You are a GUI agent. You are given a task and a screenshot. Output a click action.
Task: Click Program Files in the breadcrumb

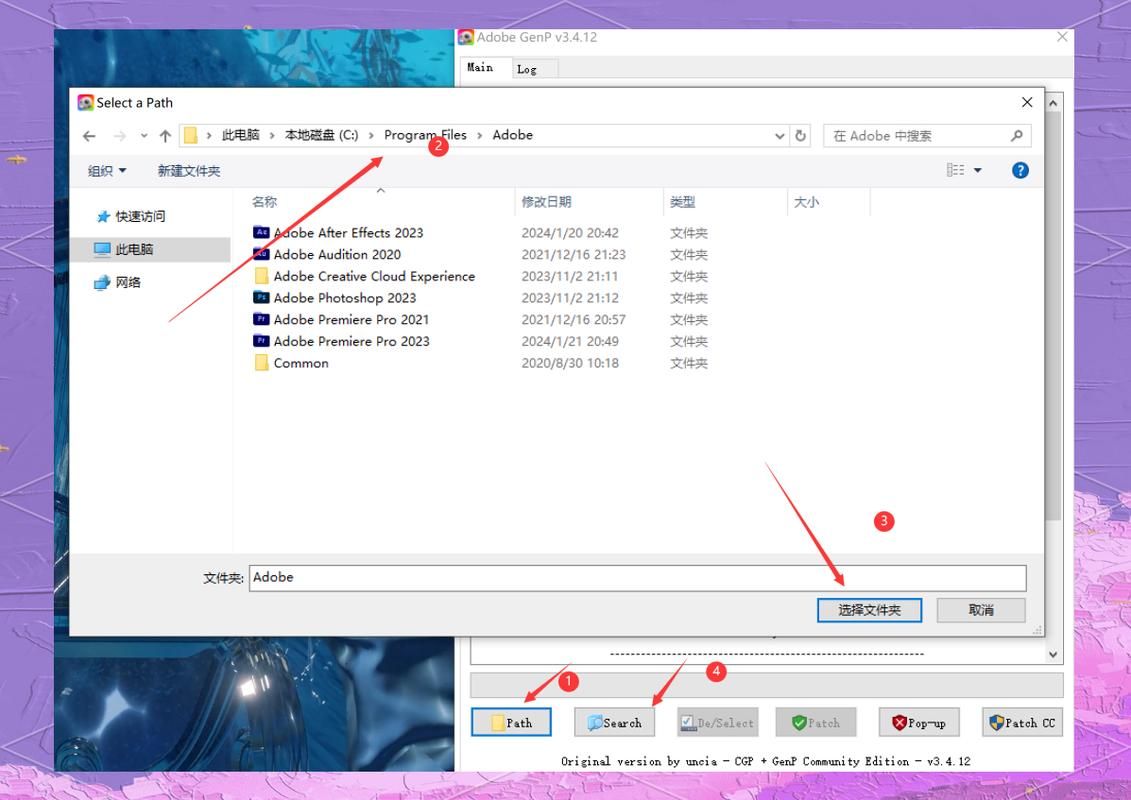[425, 135]
